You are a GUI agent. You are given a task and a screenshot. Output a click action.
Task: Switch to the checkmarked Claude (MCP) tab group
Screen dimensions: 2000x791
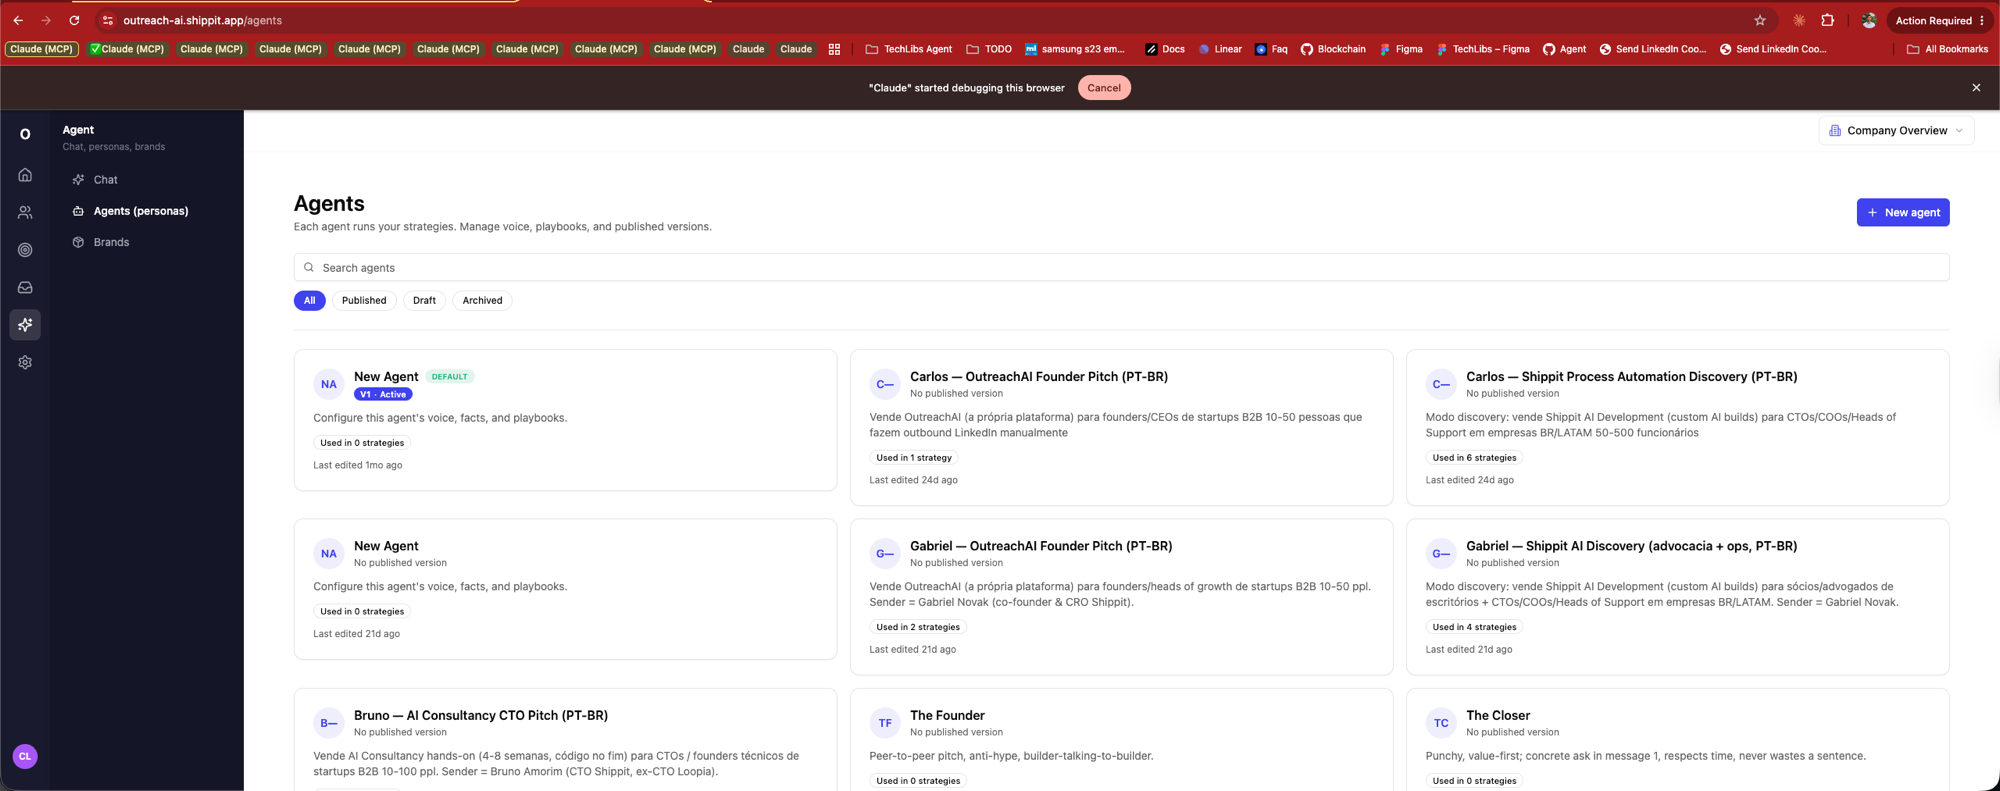coord(127,49)
